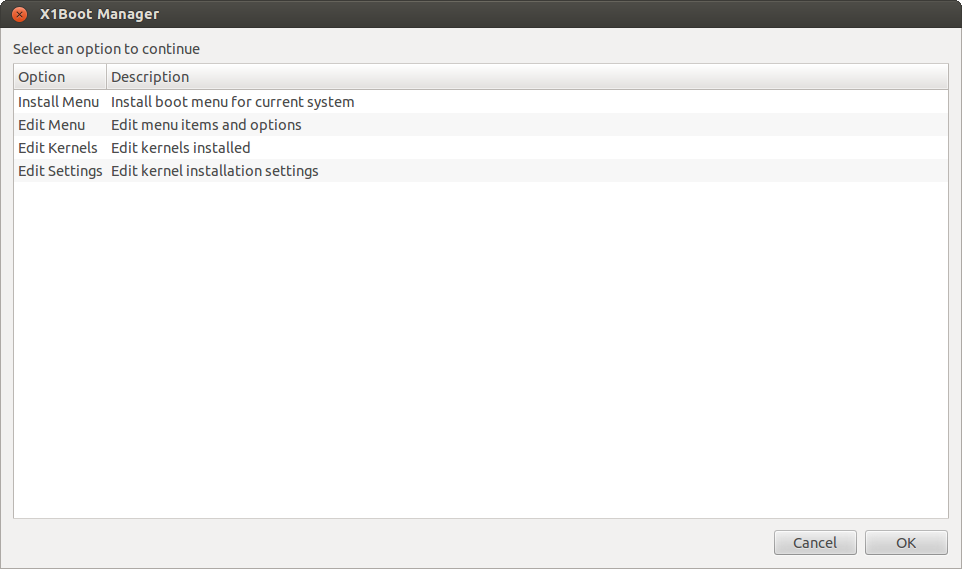This screenshot has height=569, width=962.
Task: Confirm with the OK button
Action: 905,543
